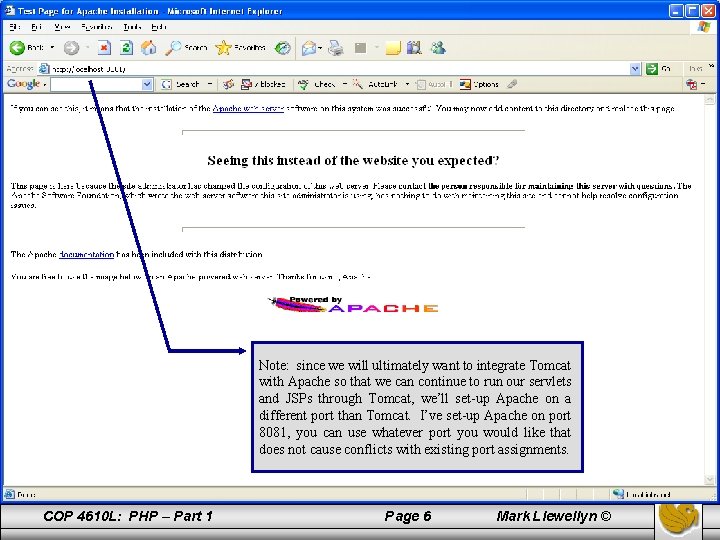Viewport: 720px width, 540px height.
Task: Open the Google logo toolbar menu
Action: 26,84
